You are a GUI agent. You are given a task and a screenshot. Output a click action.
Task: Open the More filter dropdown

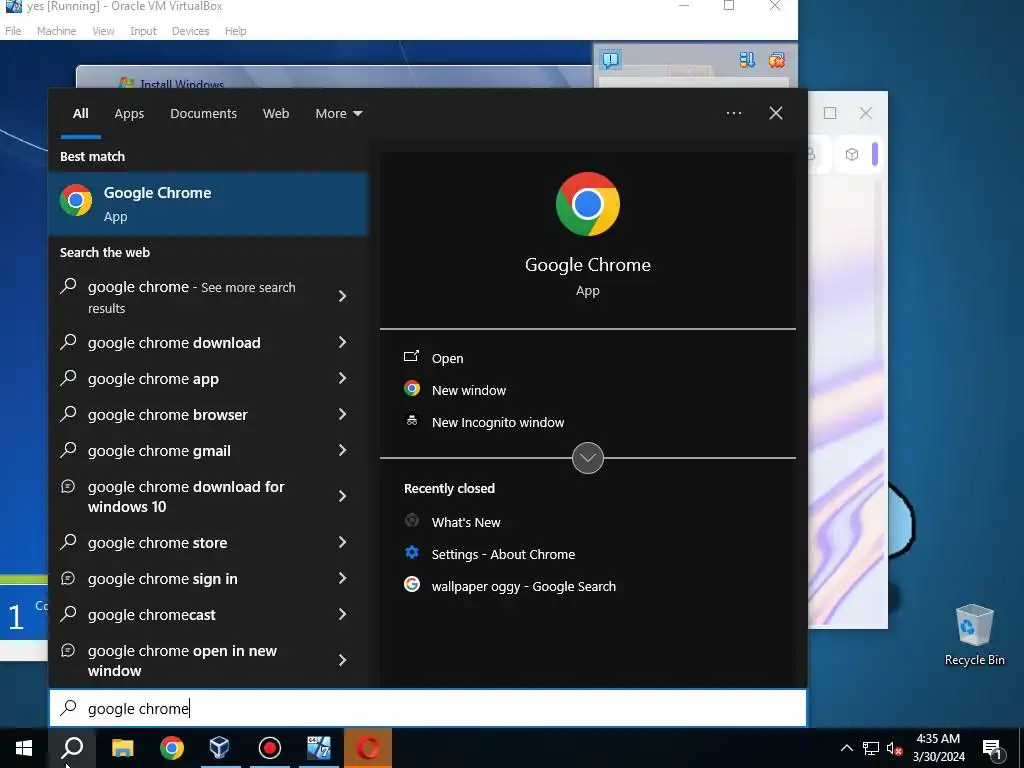pos(338,113)
